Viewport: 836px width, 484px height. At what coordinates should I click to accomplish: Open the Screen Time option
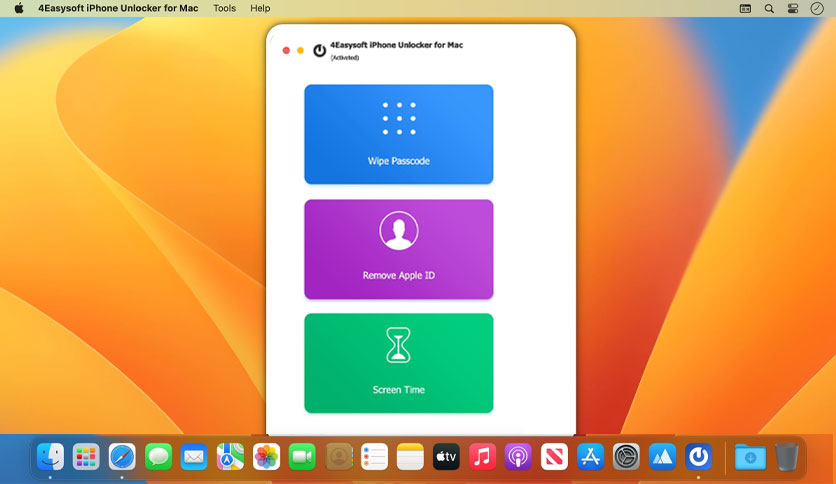(x=398, y=363)
